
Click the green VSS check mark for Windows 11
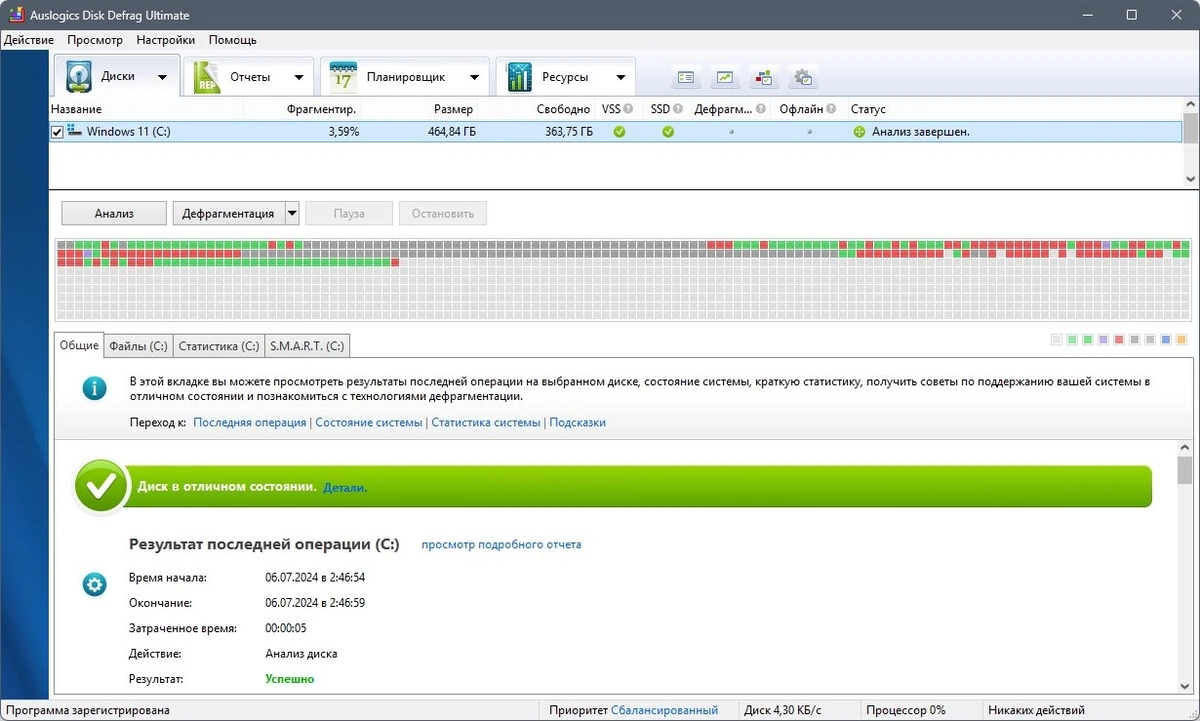(619, 132)
